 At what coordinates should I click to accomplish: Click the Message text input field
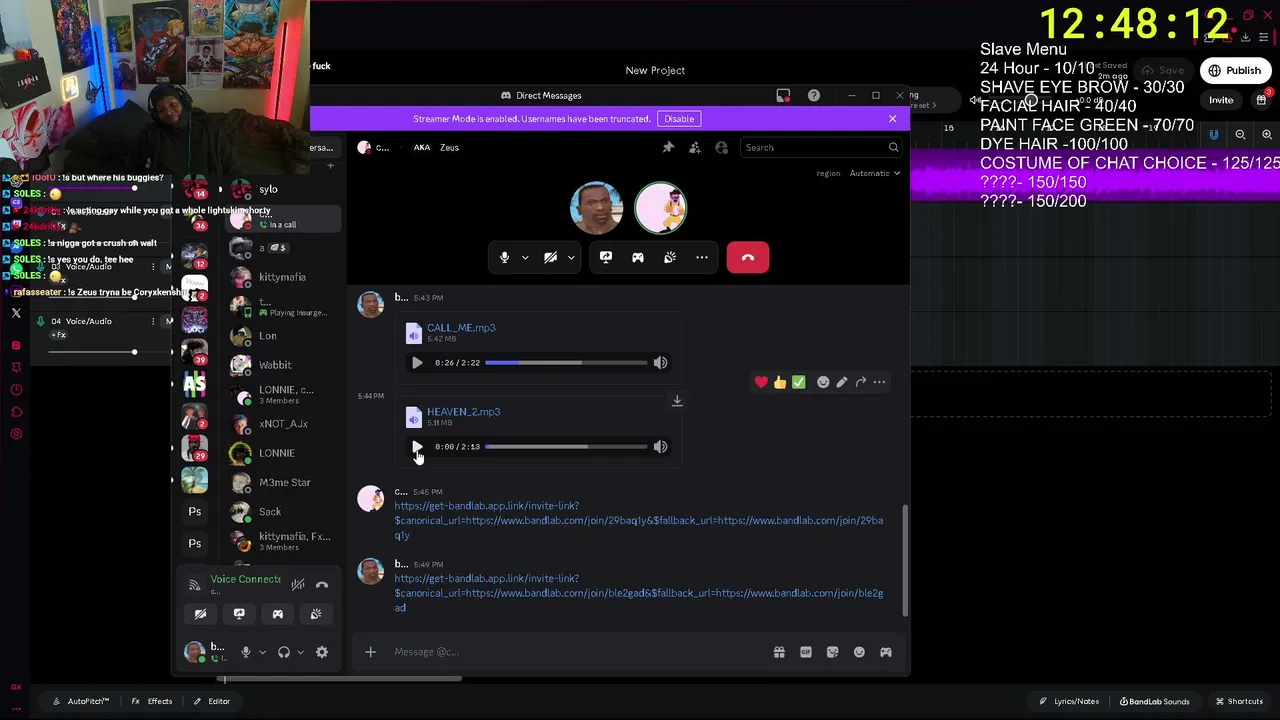[x=575, y=652]
